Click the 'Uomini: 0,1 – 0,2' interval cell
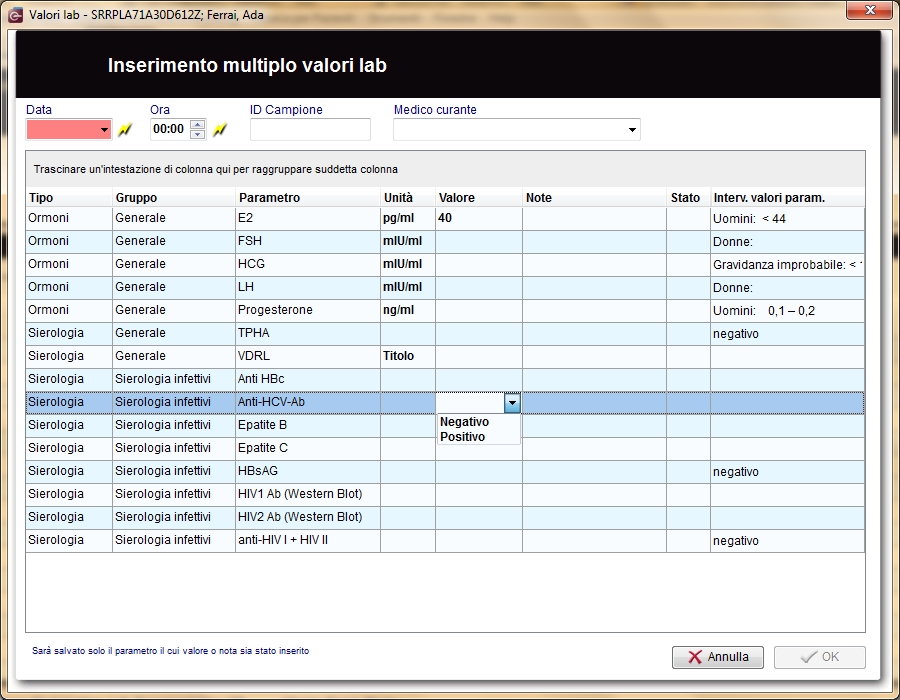The width and height of the screenshot is (900, 700). (788, 310)
